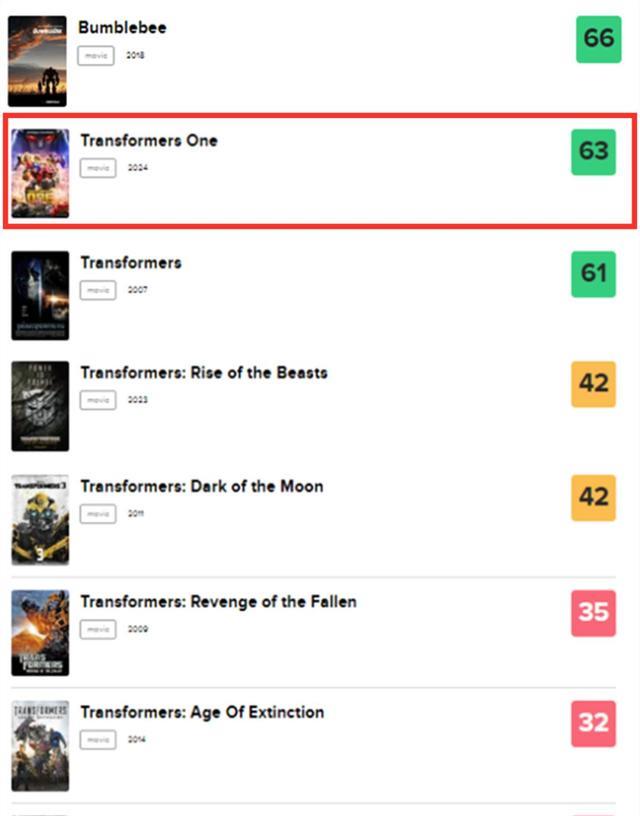Image resolution: width=640 pixels, height=816 pixels.
Task: Select the red 32 score badge
Action: 594,724
